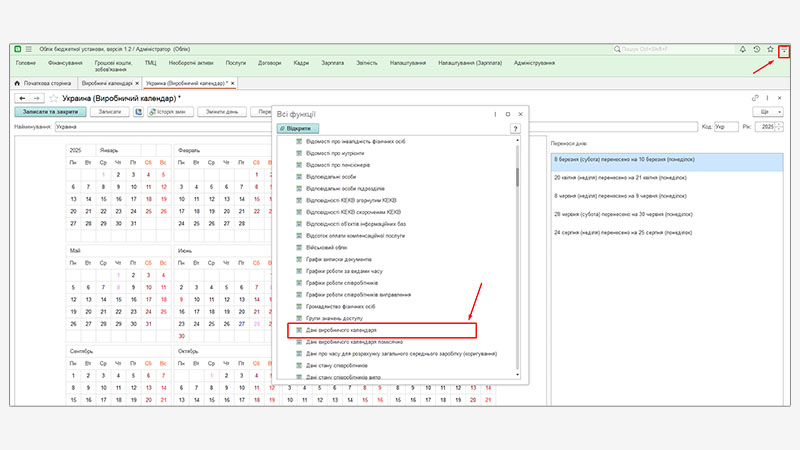Open the hamburger main menu icon
The width and height of the screenshot is (800, 450).
(x=29, y=49)
